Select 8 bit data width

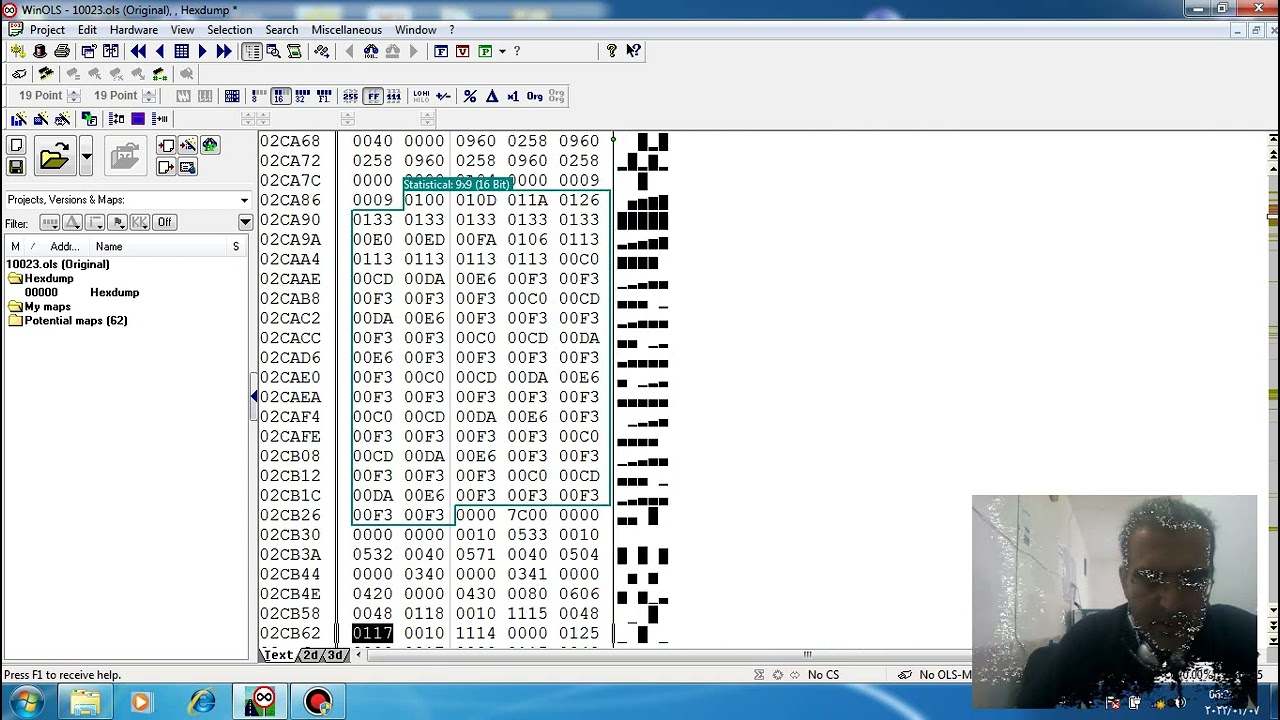tap(258, 96)
